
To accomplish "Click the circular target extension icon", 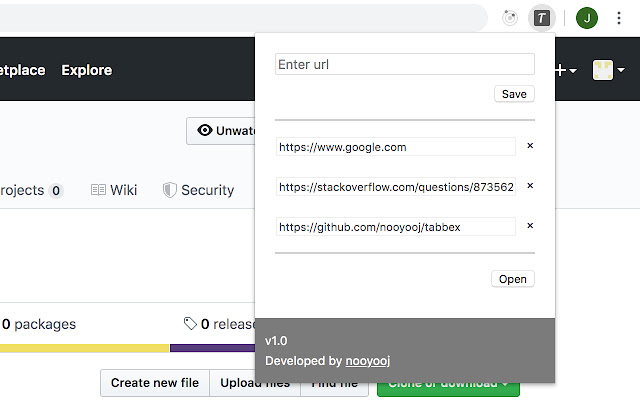I will 510,18.
